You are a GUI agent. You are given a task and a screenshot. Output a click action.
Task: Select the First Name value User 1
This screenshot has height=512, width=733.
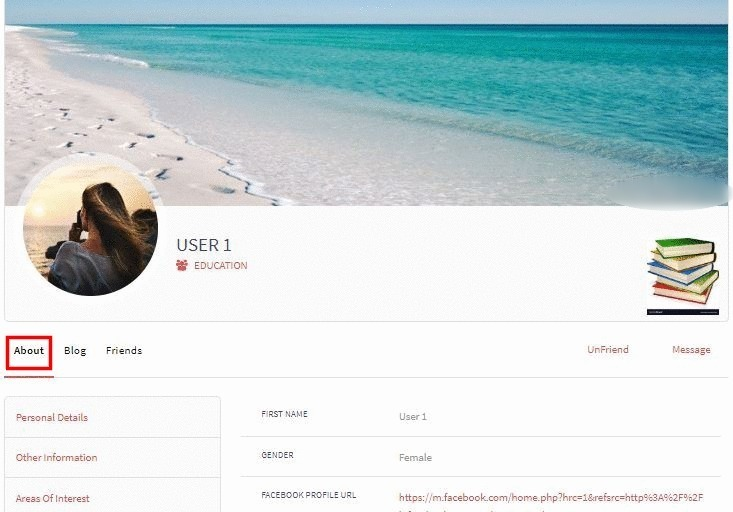413,417
